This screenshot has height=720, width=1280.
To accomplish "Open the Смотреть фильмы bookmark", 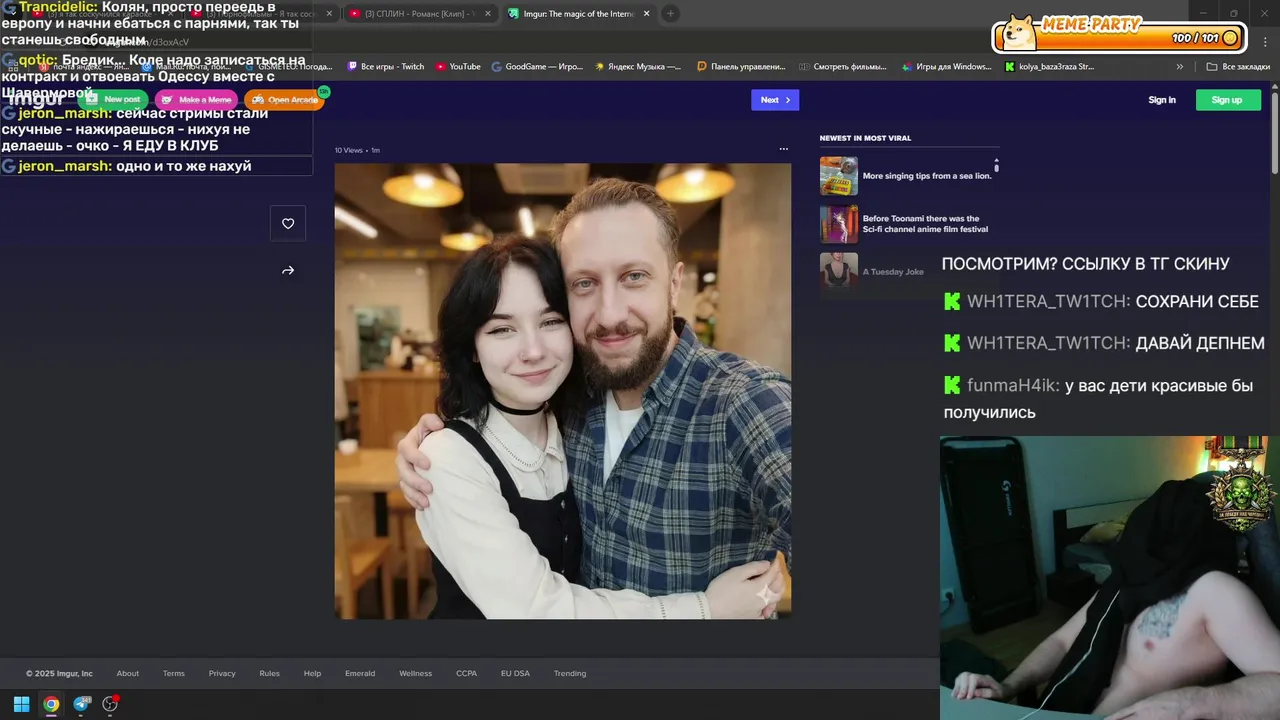I will point(843,67).
